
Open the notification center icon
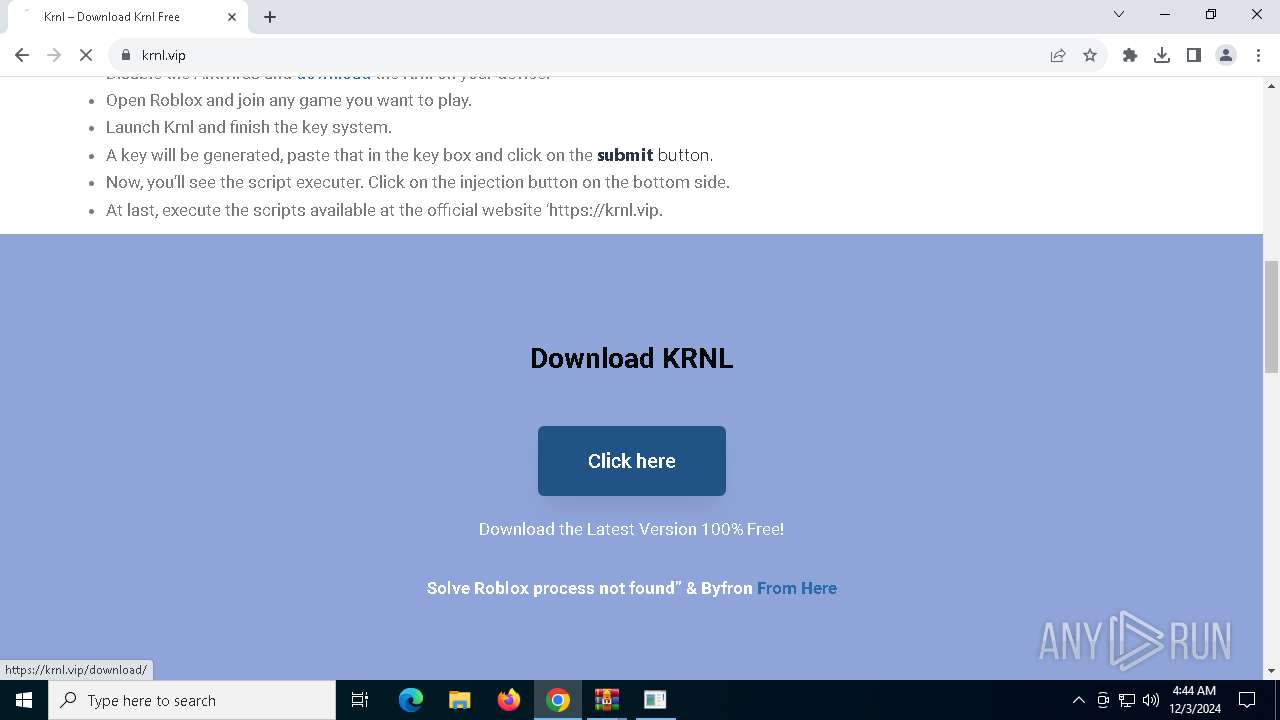coord(1247,700)
